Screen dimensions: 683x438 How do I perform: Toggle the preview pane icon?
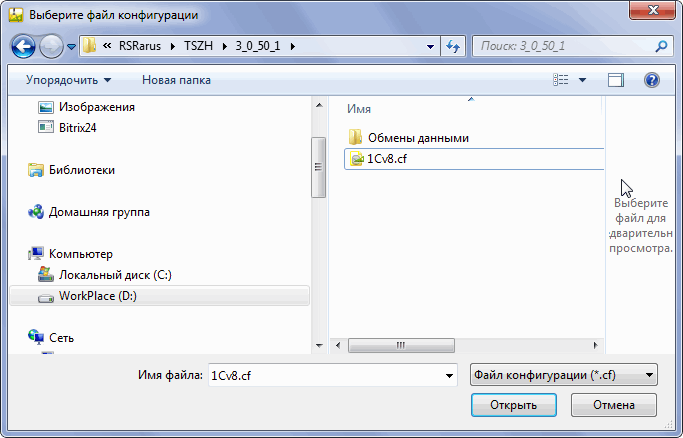[615, 80]
